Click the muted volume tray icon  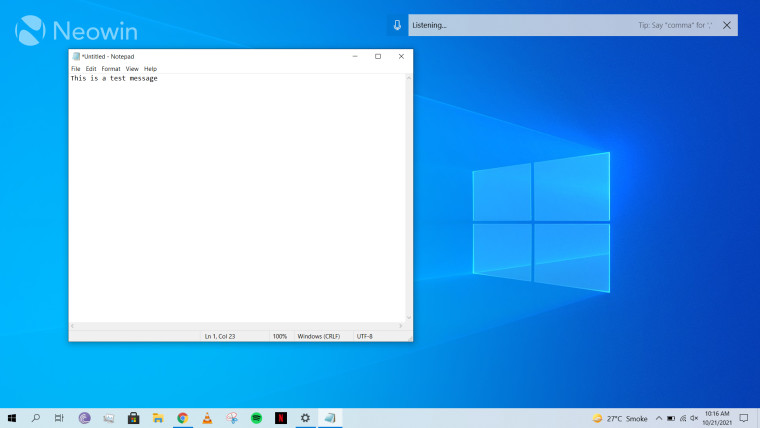(x=694, y=418)
